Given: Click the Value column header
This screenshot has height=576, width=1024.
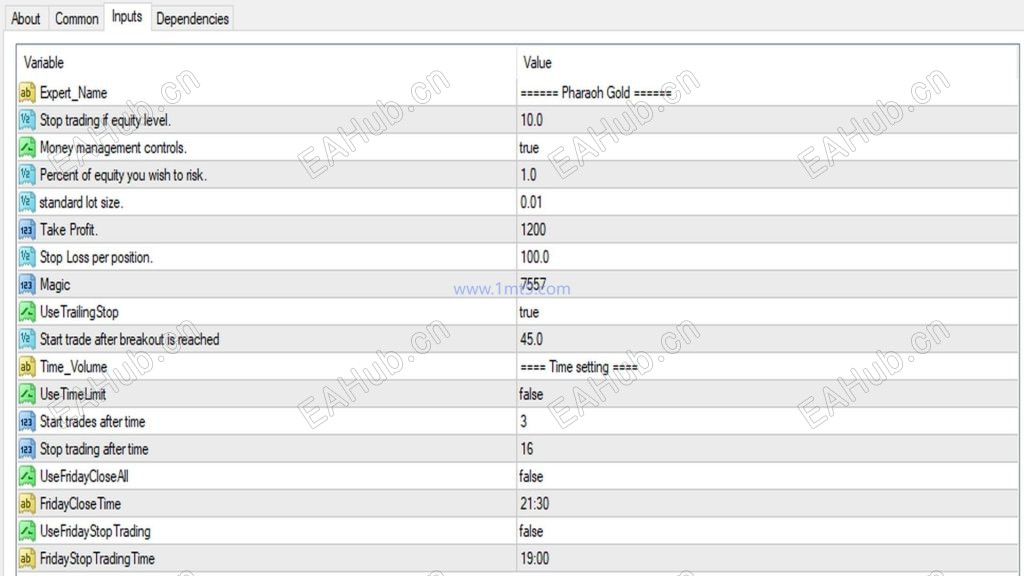Looking at the screenshot, I should pyautogui.click(x=537, y=63).
